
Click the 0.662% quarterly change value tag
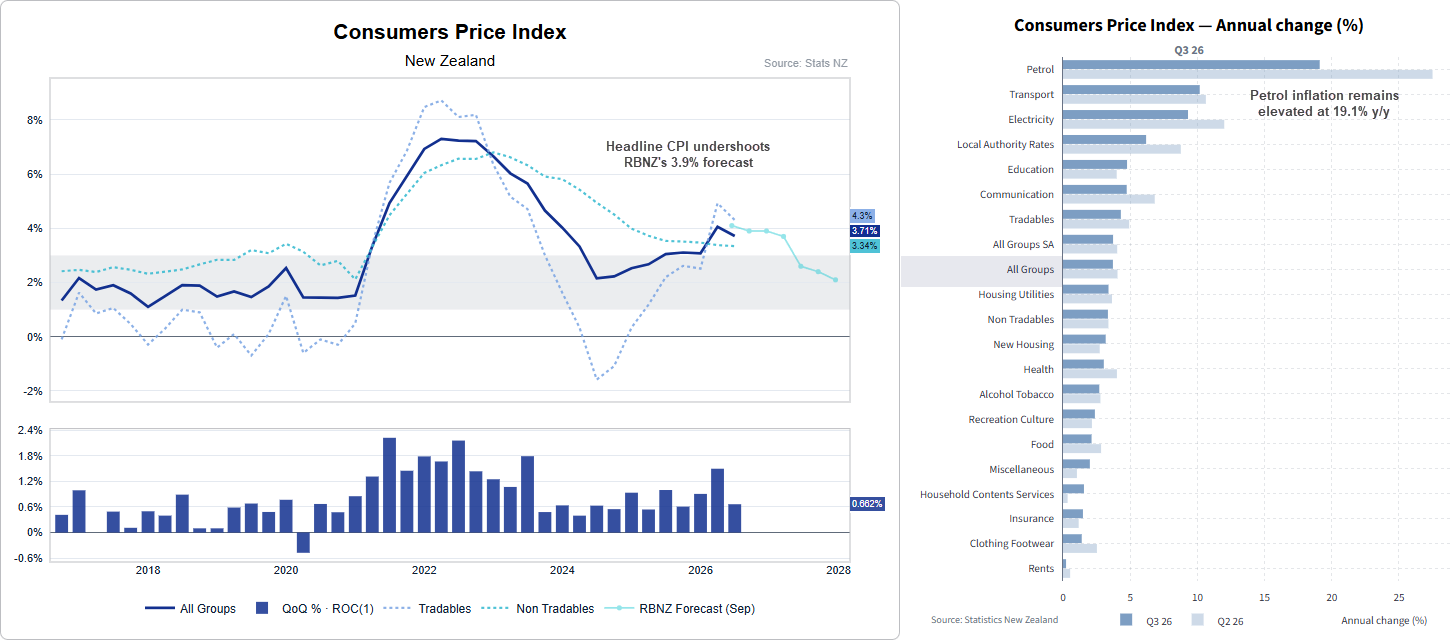pyautogui.click(x=866, y=504)
